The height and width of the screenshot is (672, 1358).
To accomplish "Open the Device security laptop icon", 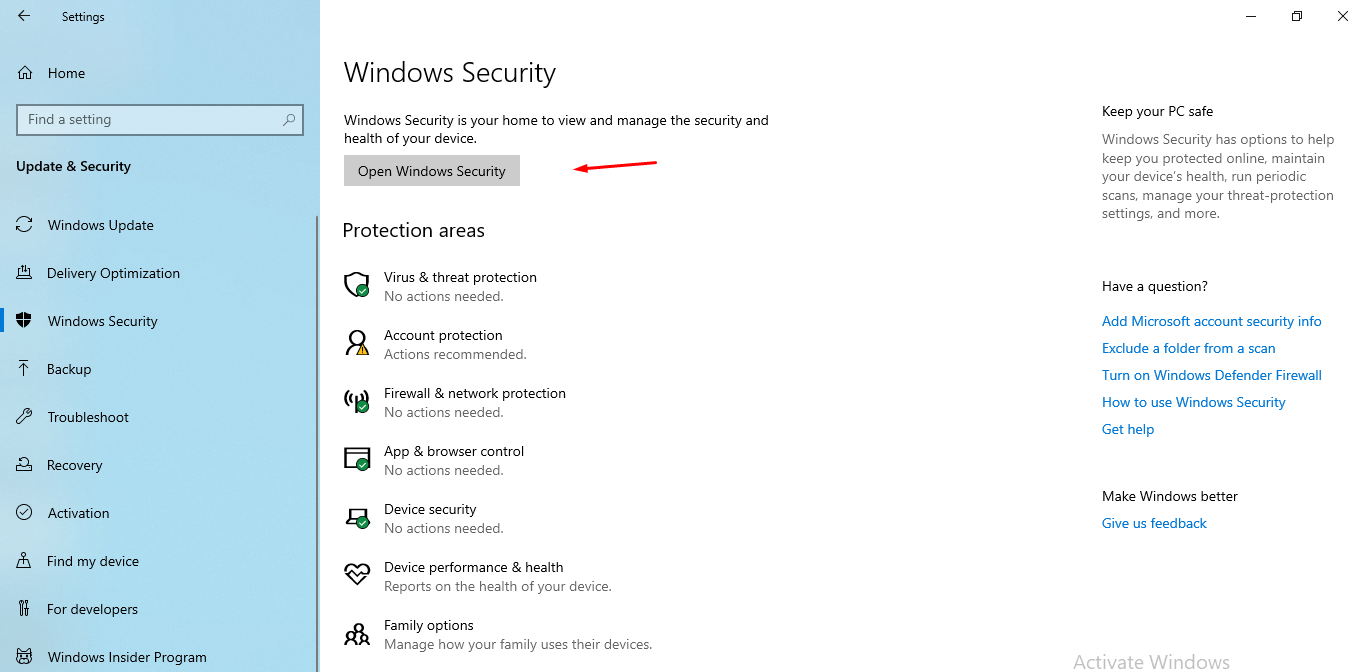I will pos(357,518).
